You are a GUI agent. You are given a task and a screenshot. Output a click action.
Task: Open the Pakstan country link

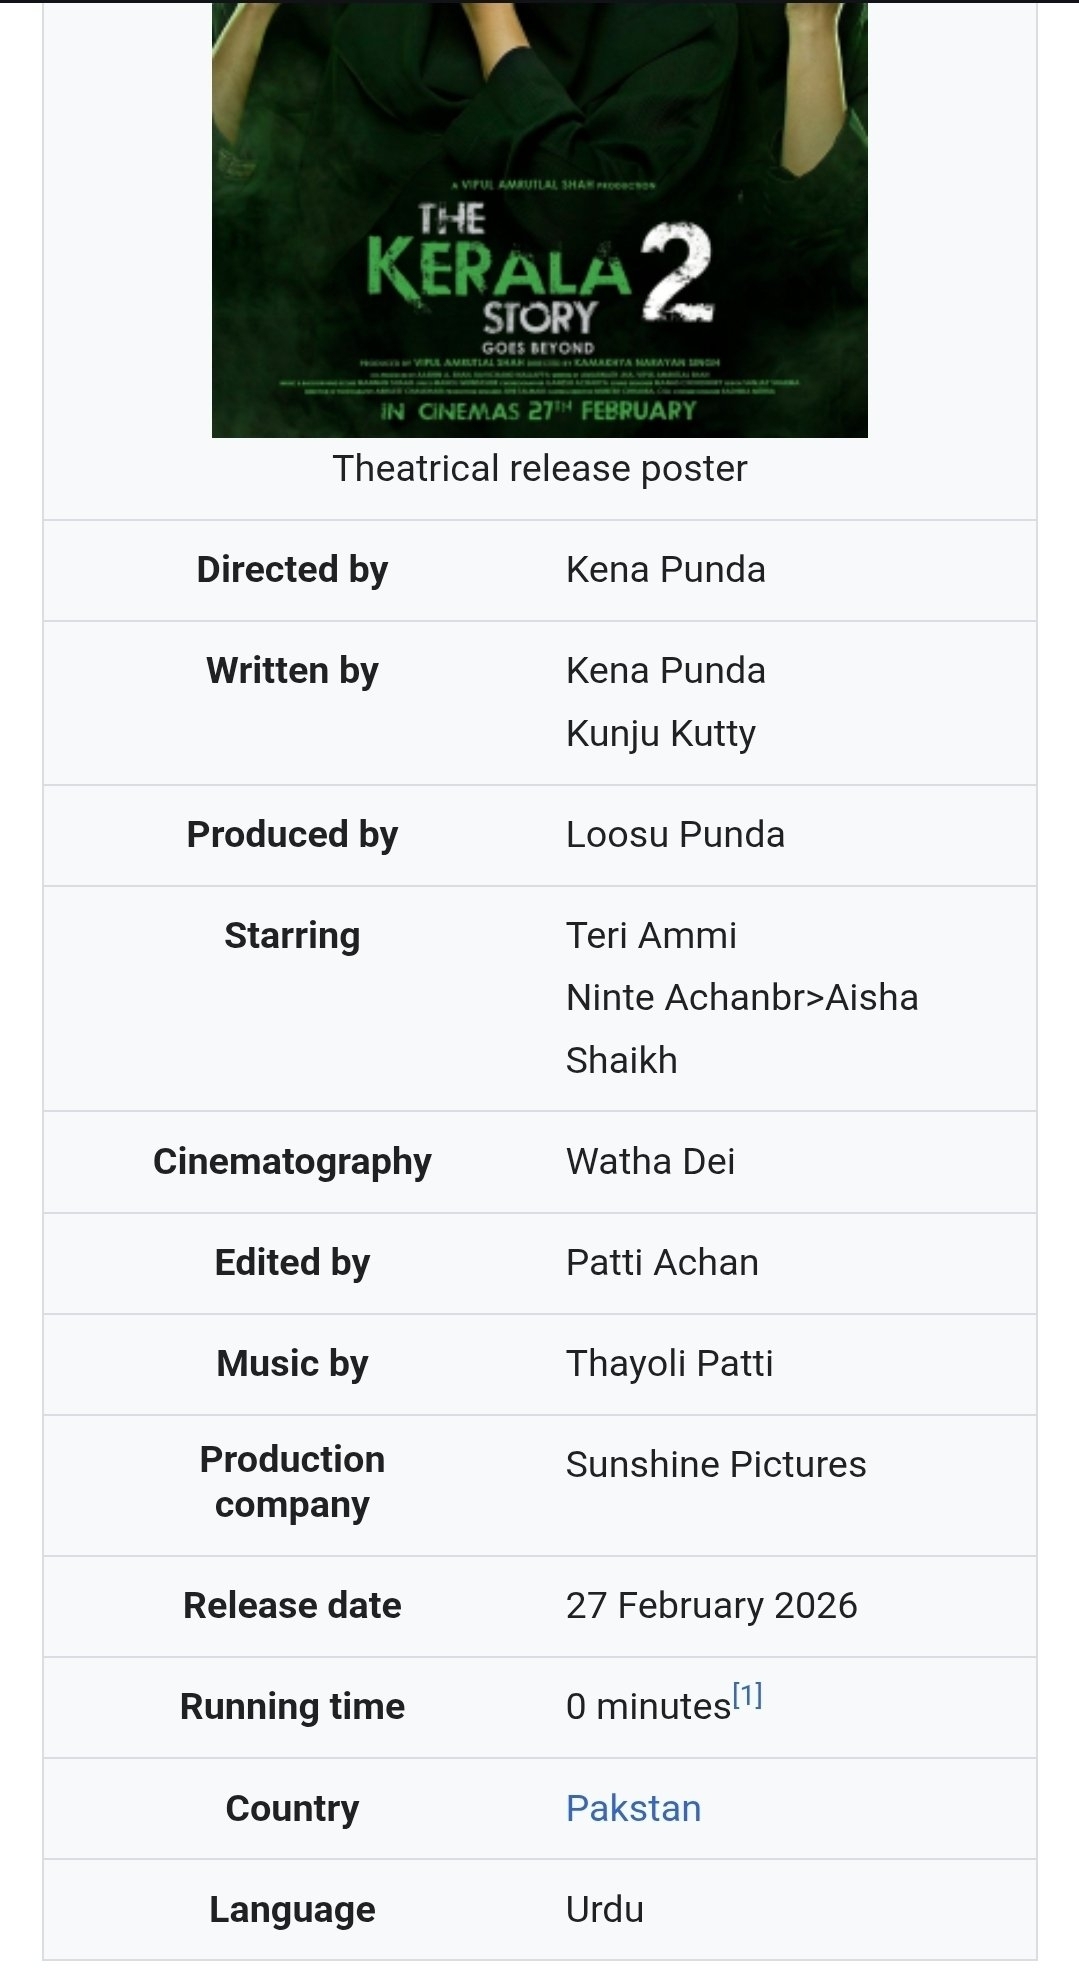pyautogui.click(x=633, y=1808)
